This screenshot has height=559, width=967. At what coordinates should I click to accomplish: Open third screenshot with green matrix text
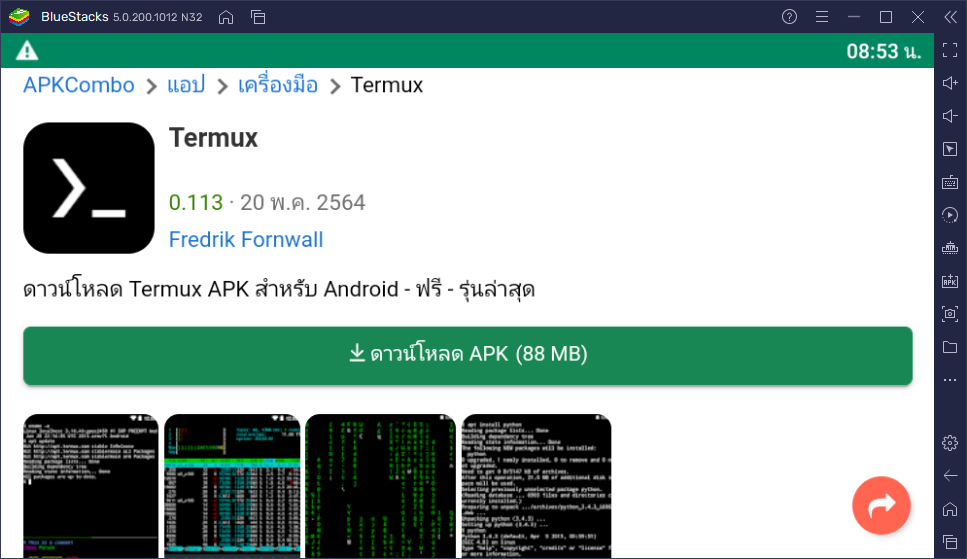381,486
